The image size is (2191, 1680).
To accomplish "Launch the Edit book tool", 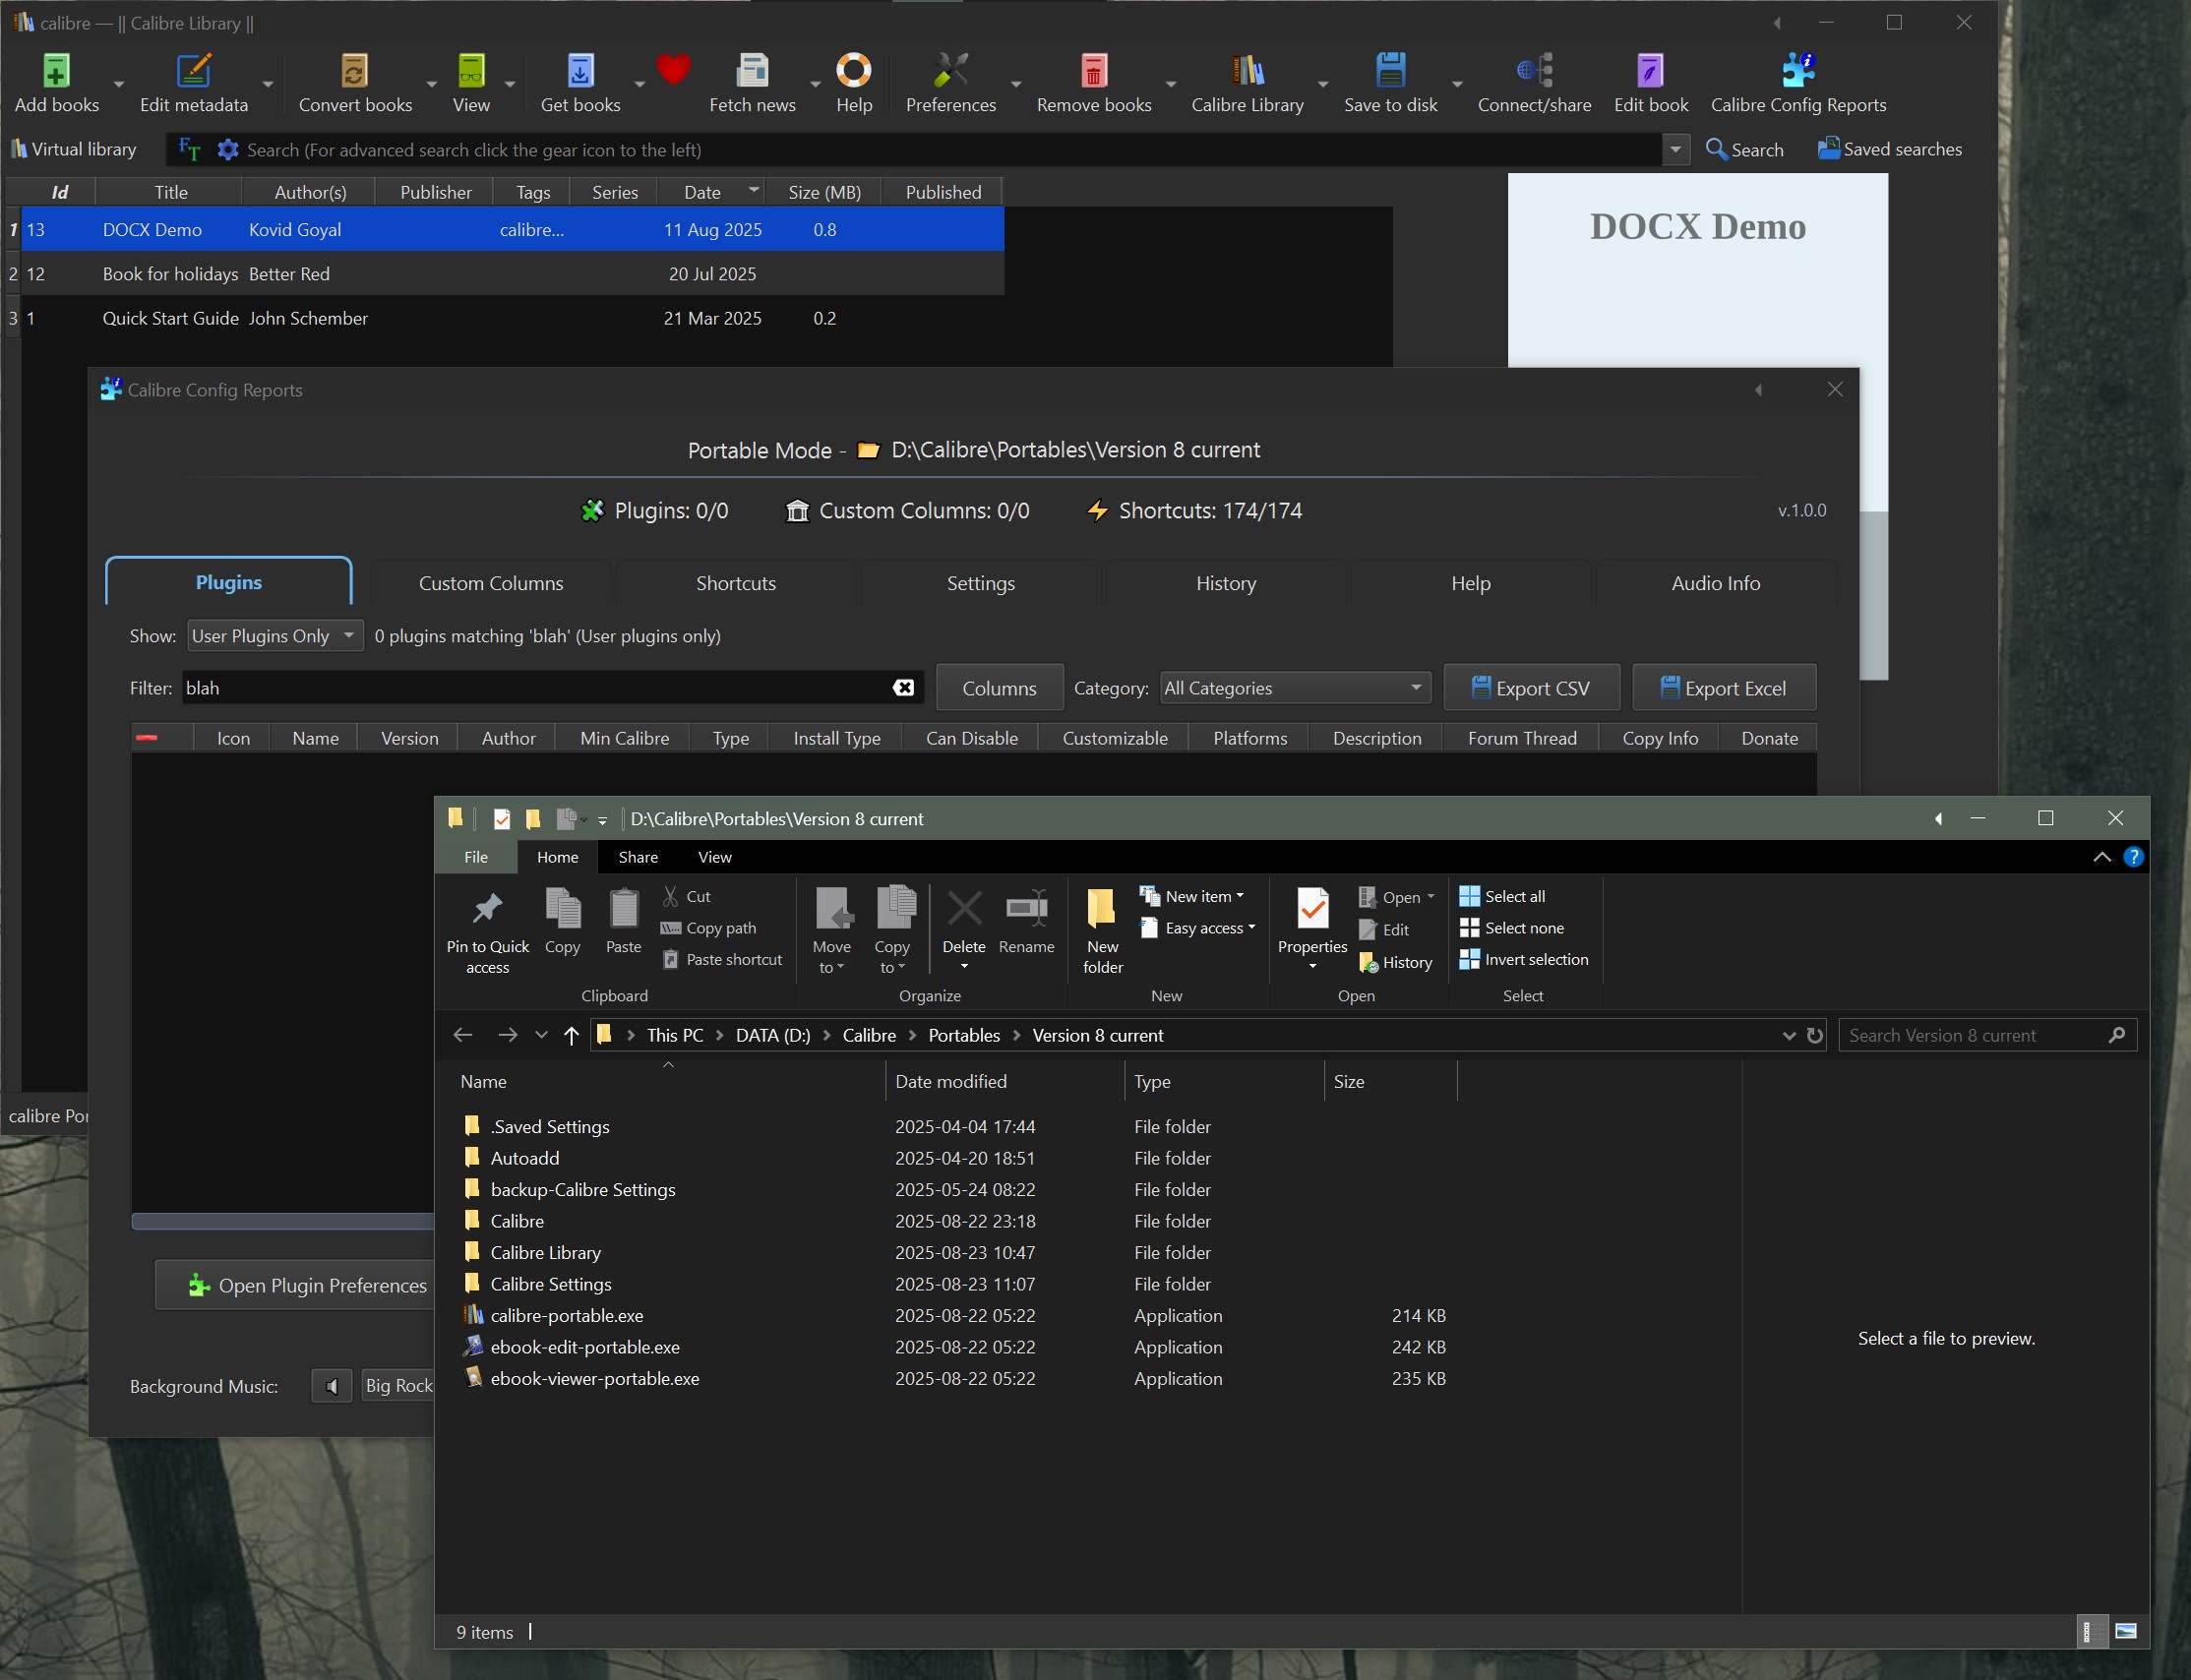I will coord(1649,72).
